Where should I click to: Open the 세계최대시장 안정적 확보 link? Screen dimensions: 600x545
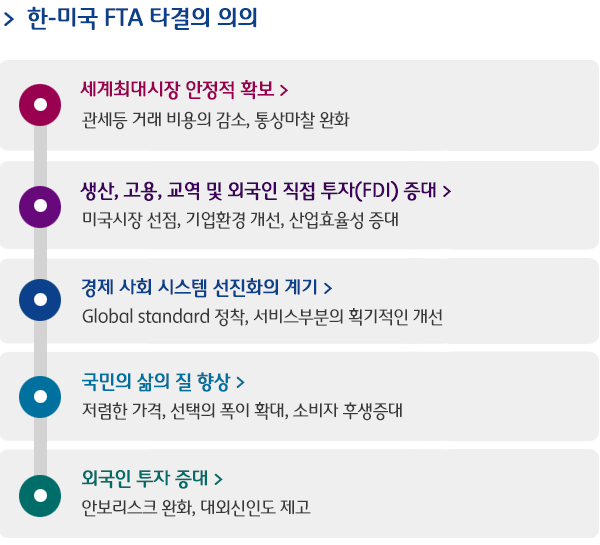tap(177, 90)
